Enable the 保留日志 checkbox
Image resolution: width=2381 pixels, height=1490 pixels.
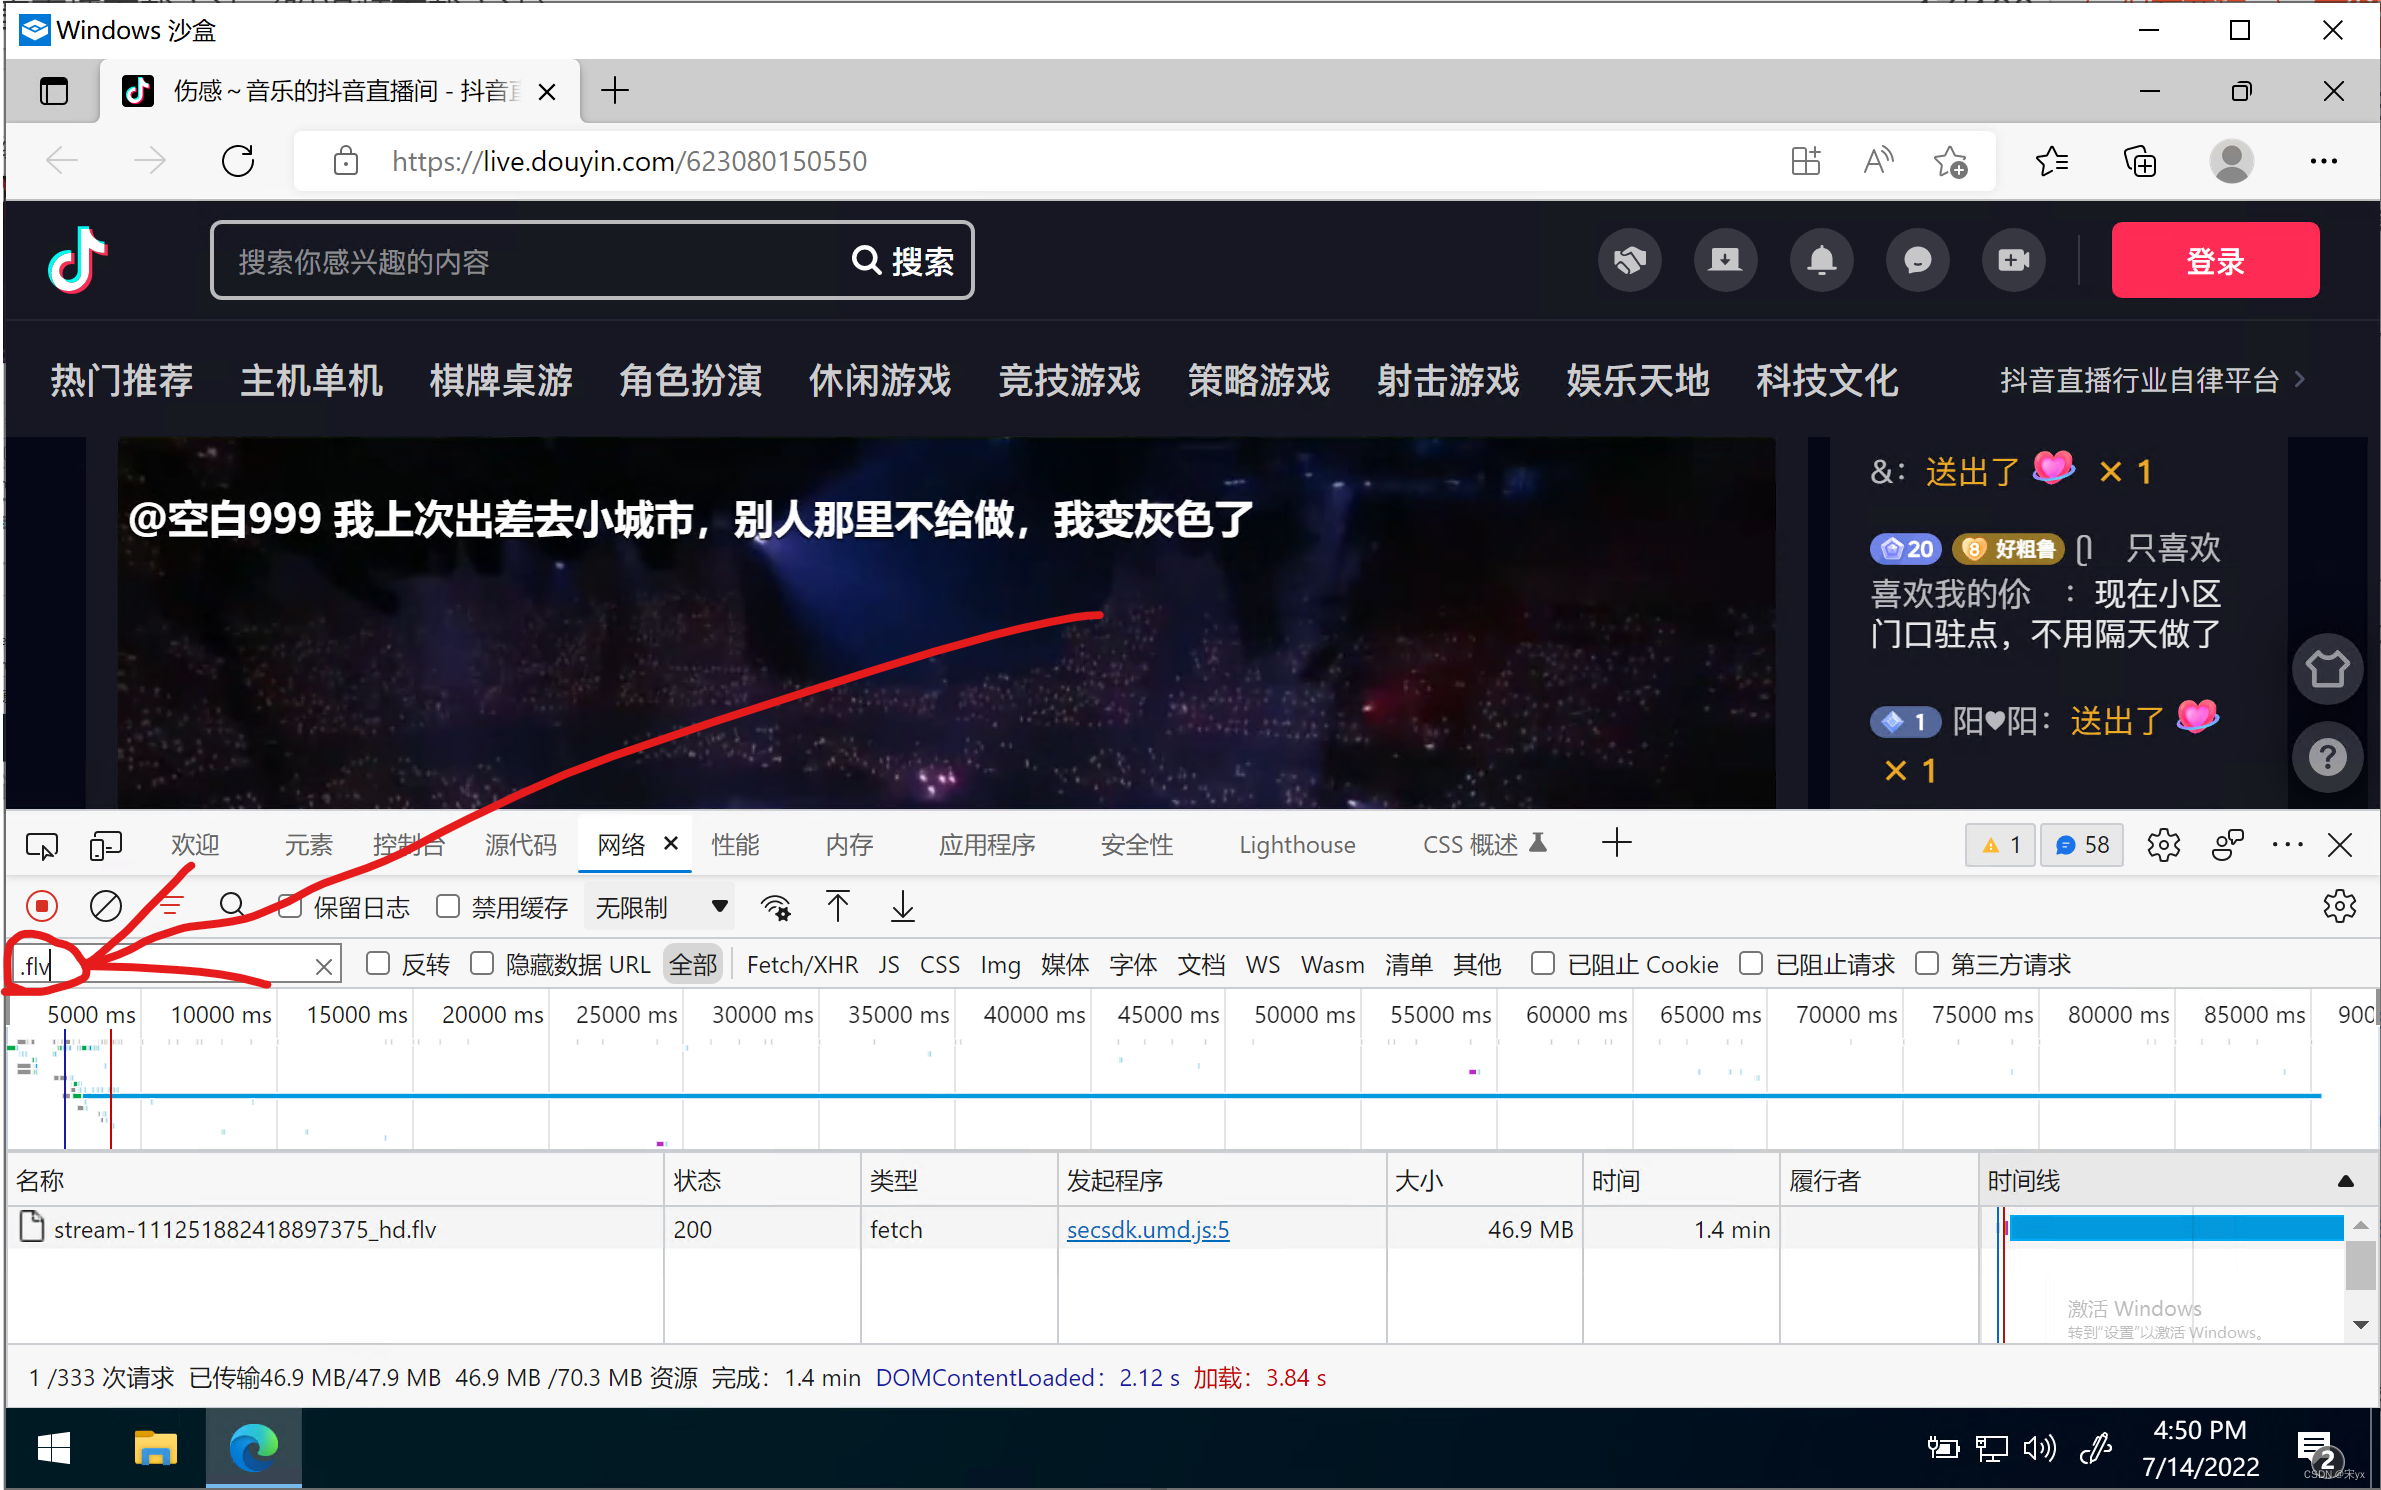pos(290,906)
